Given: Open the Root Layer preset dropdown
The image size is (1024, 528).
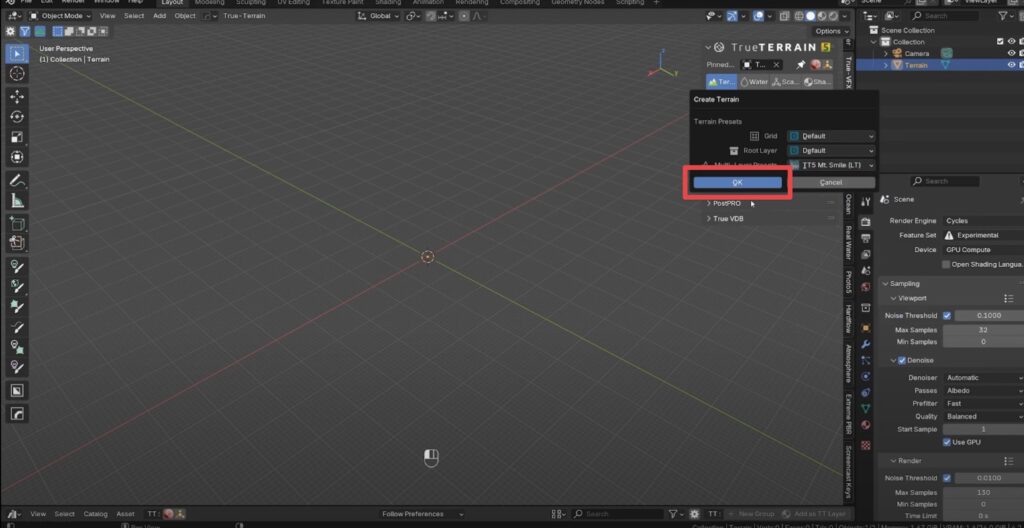Looking at the screenshot, I should point(831,150).
